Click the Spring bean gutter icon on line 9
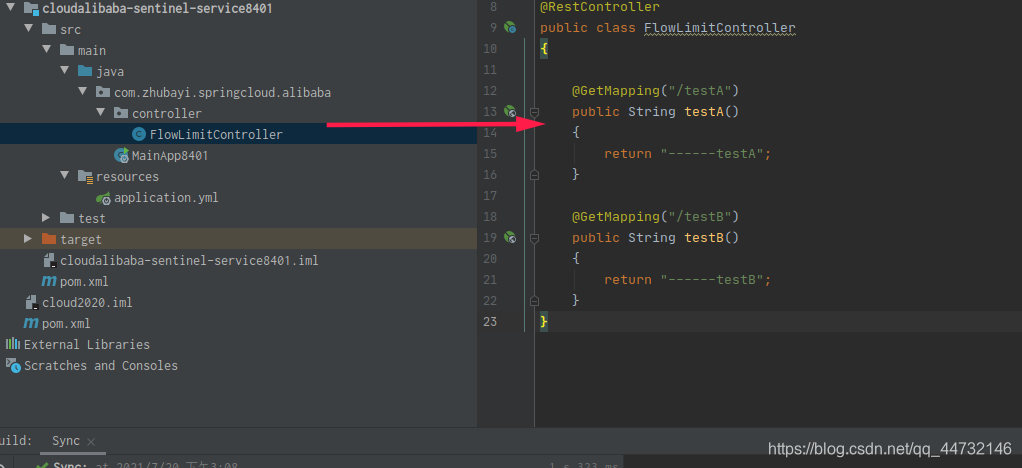Viewport: 1022px width, 468px height. [510, 27]
